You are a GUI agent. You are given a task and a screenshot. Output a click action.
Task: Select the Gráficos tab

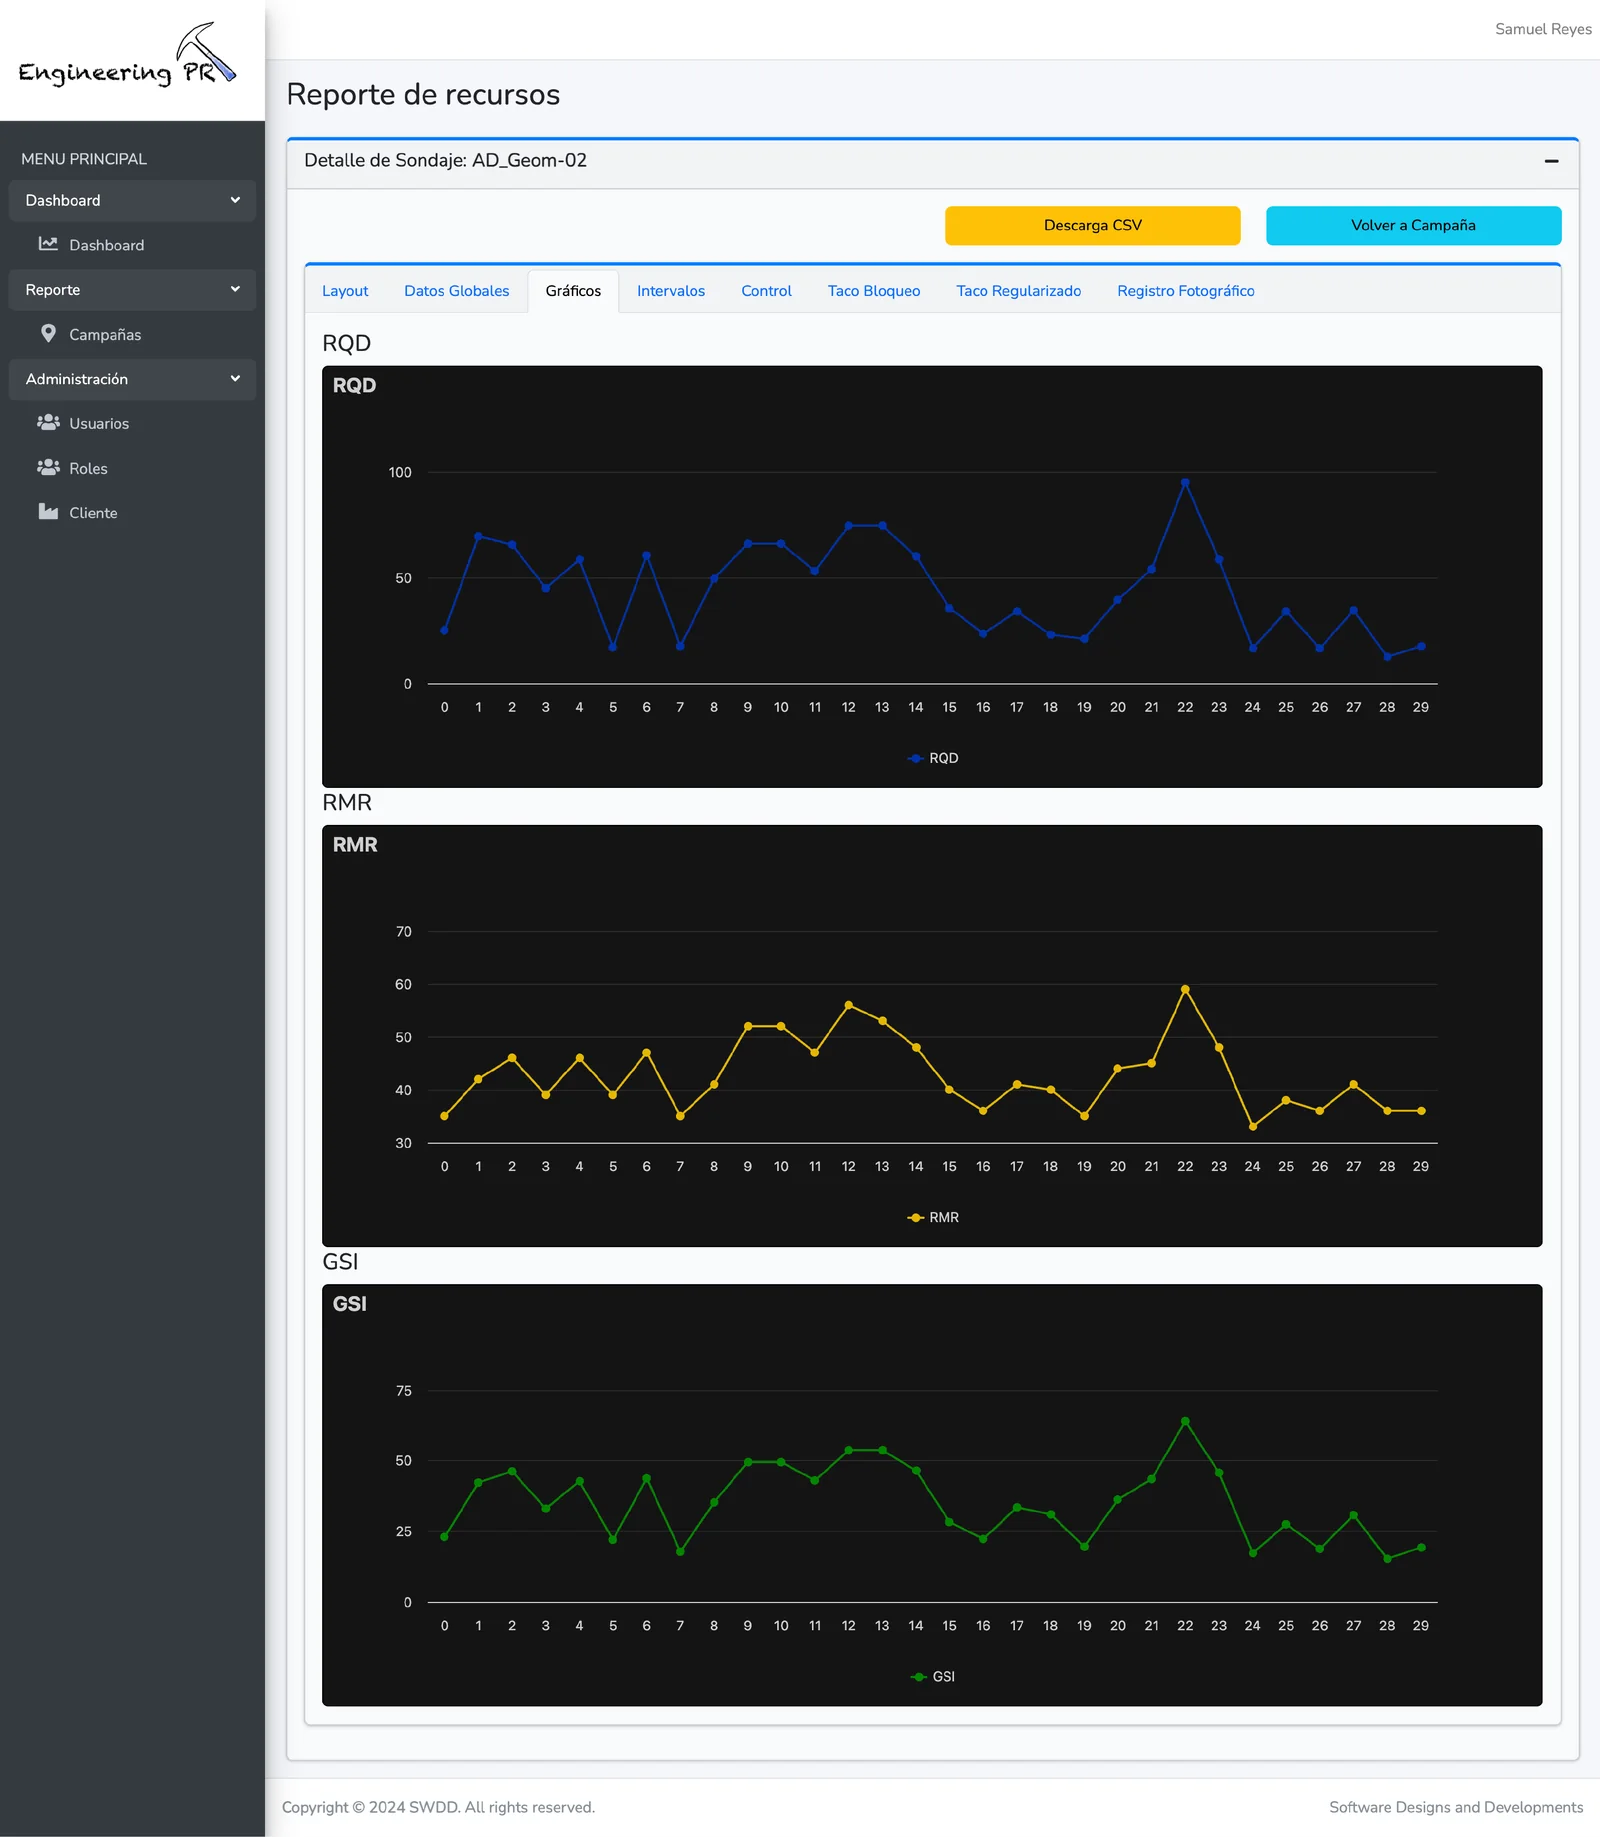[x=573, y=291]
